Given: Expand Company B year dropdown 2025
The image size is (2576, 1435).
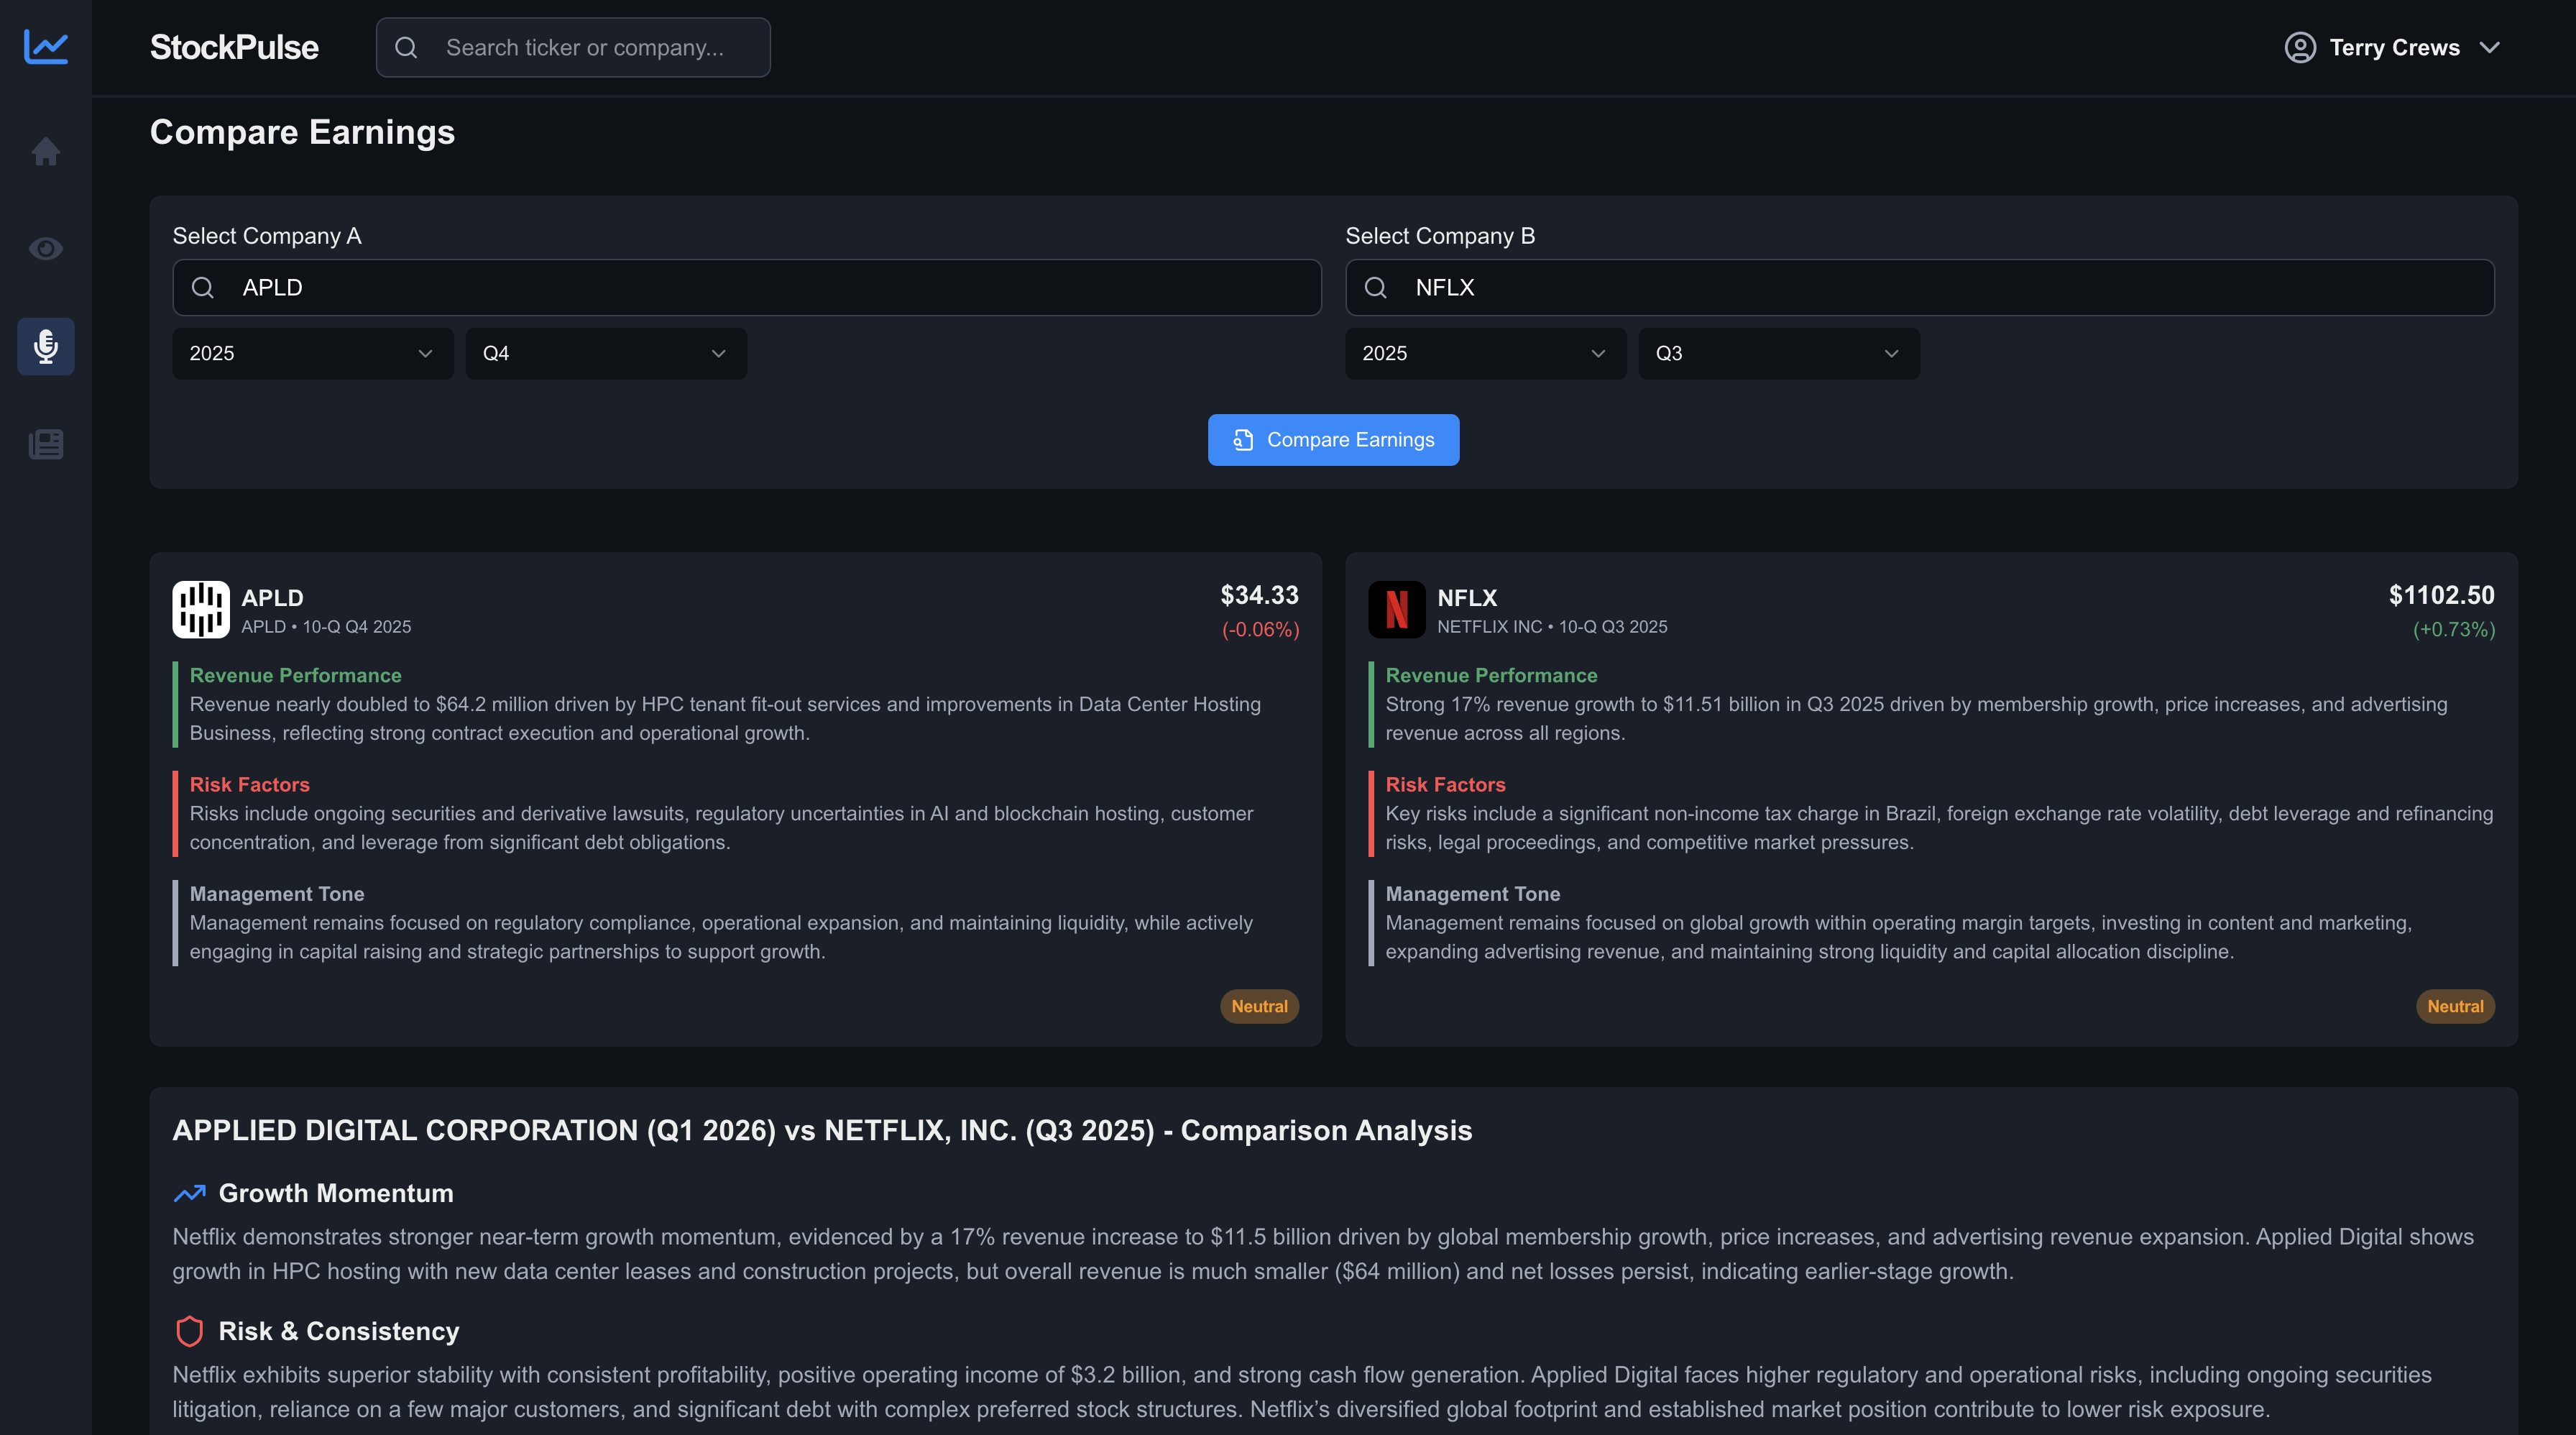Looking at the screenshot, I should click(x=1485, y=353).
